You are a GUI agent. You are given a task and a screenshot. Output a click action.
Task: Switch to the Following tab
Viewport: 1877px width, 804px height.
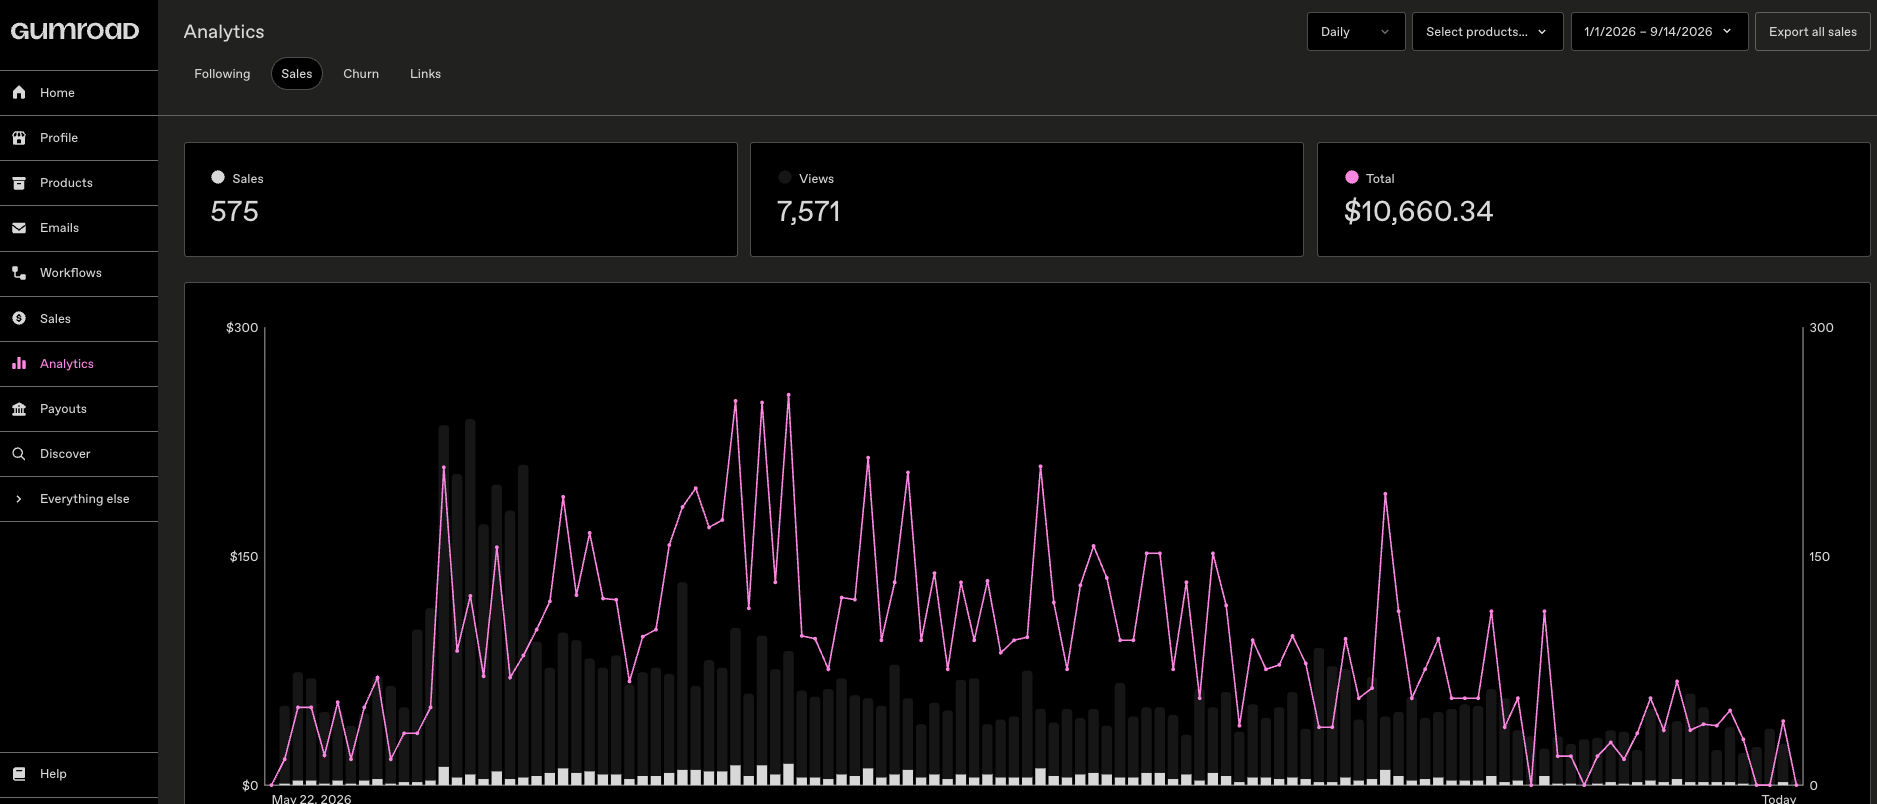point(222,74)
